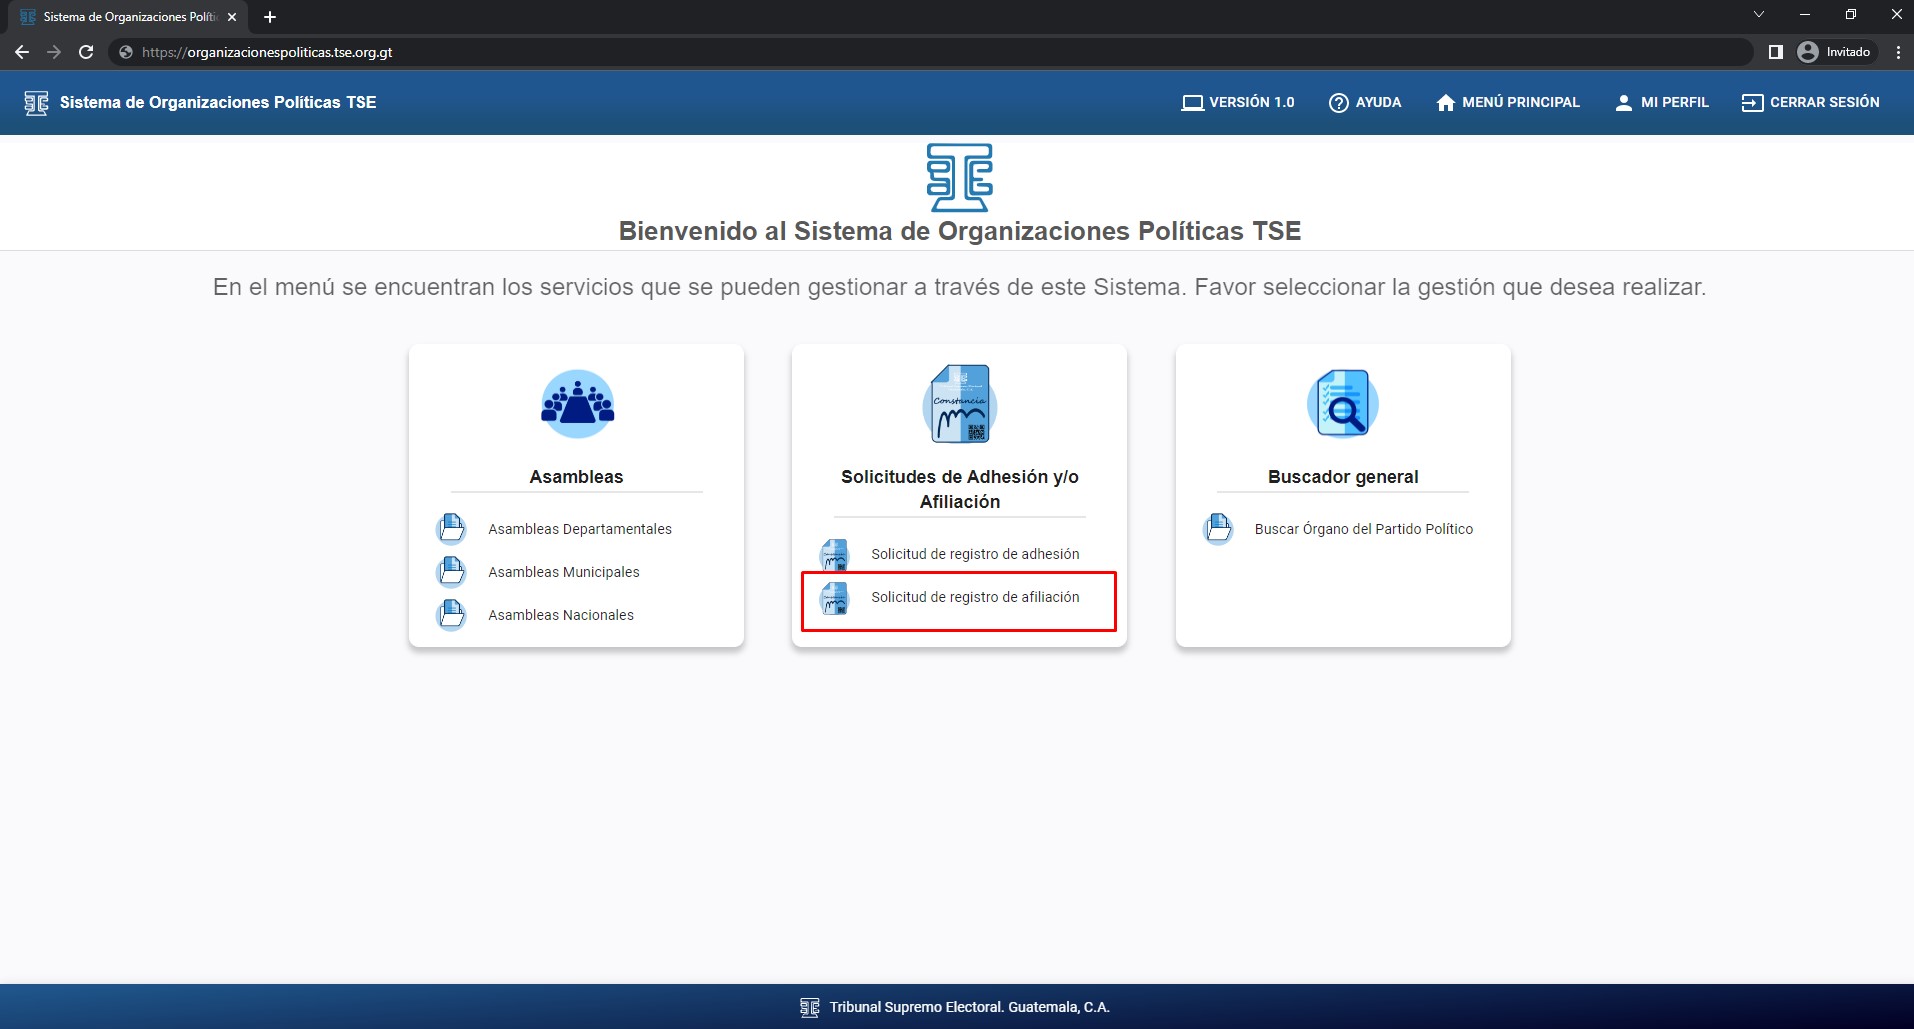Click the TSE logo in the header
The image size is (1914, 1029).
[36, 103]
